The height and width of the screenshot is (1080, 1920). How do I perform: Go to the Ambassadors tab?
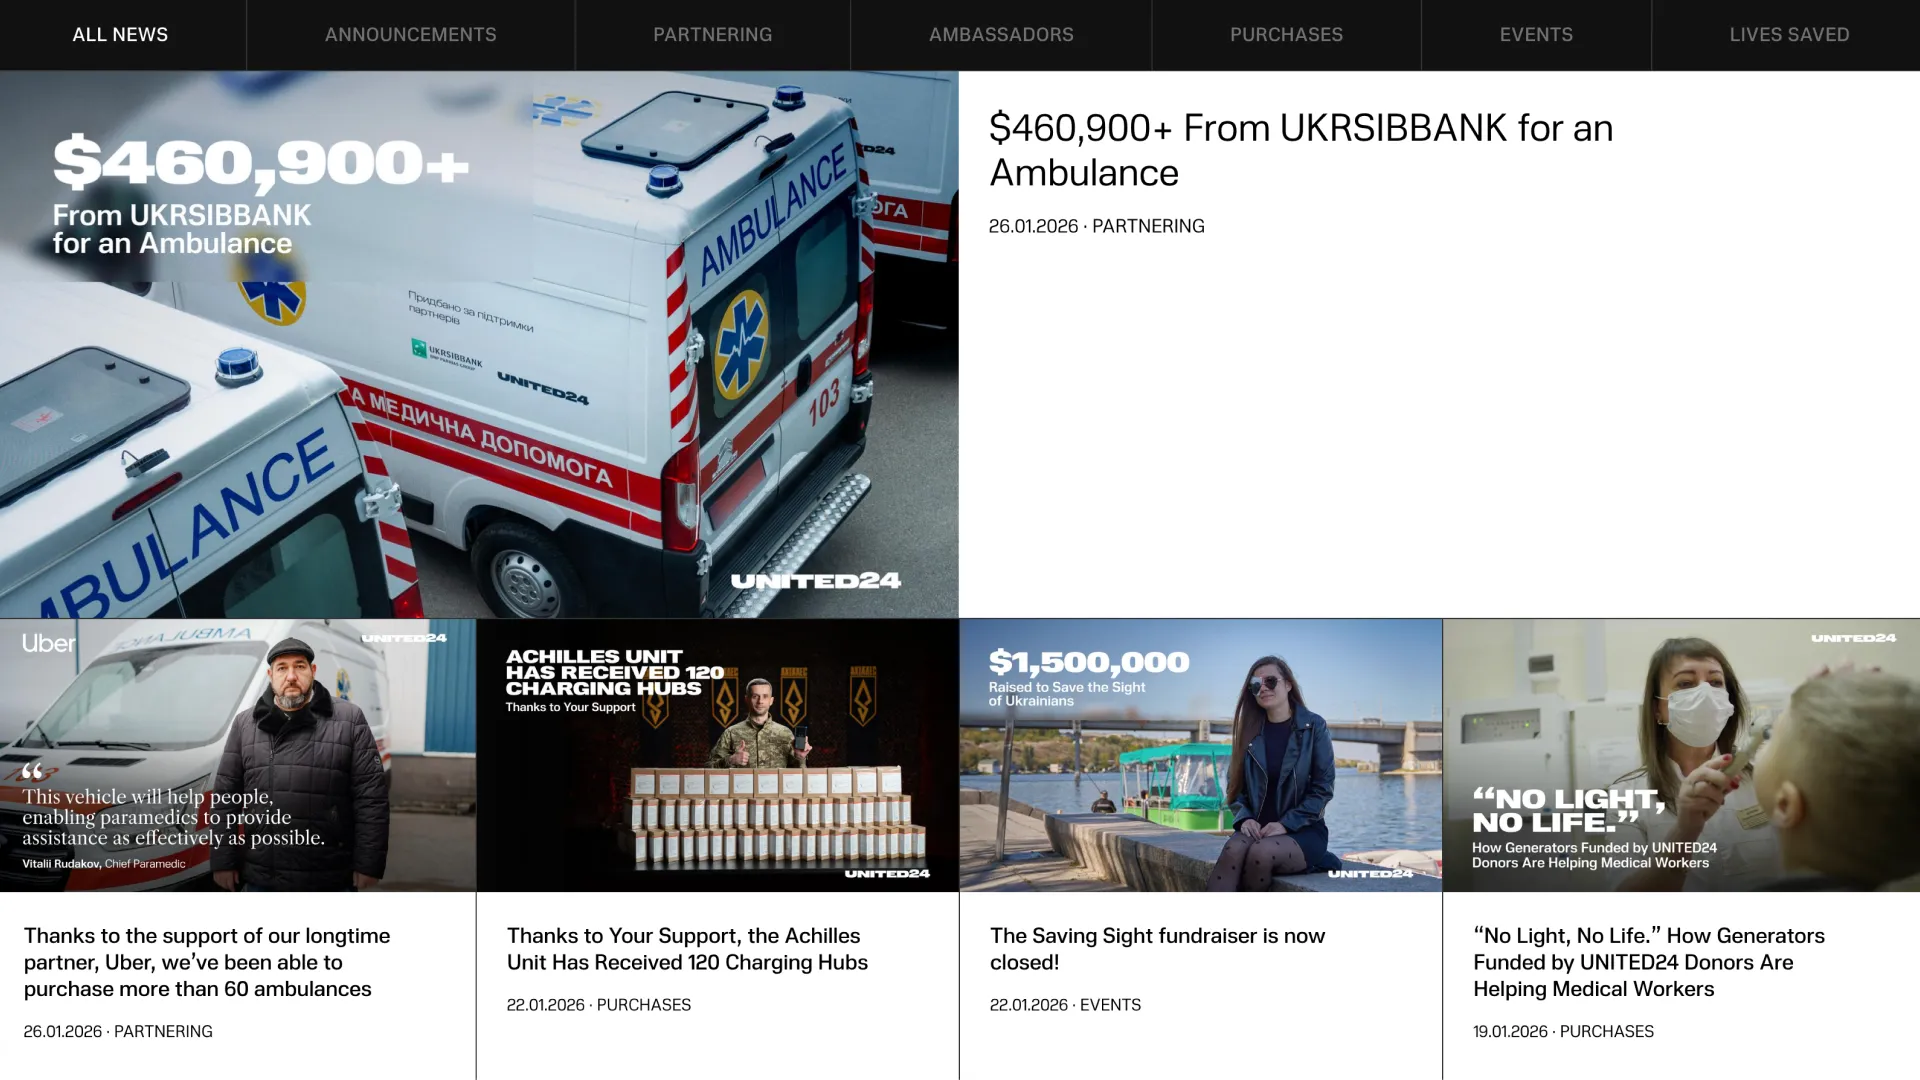[x=1001, y=35]
